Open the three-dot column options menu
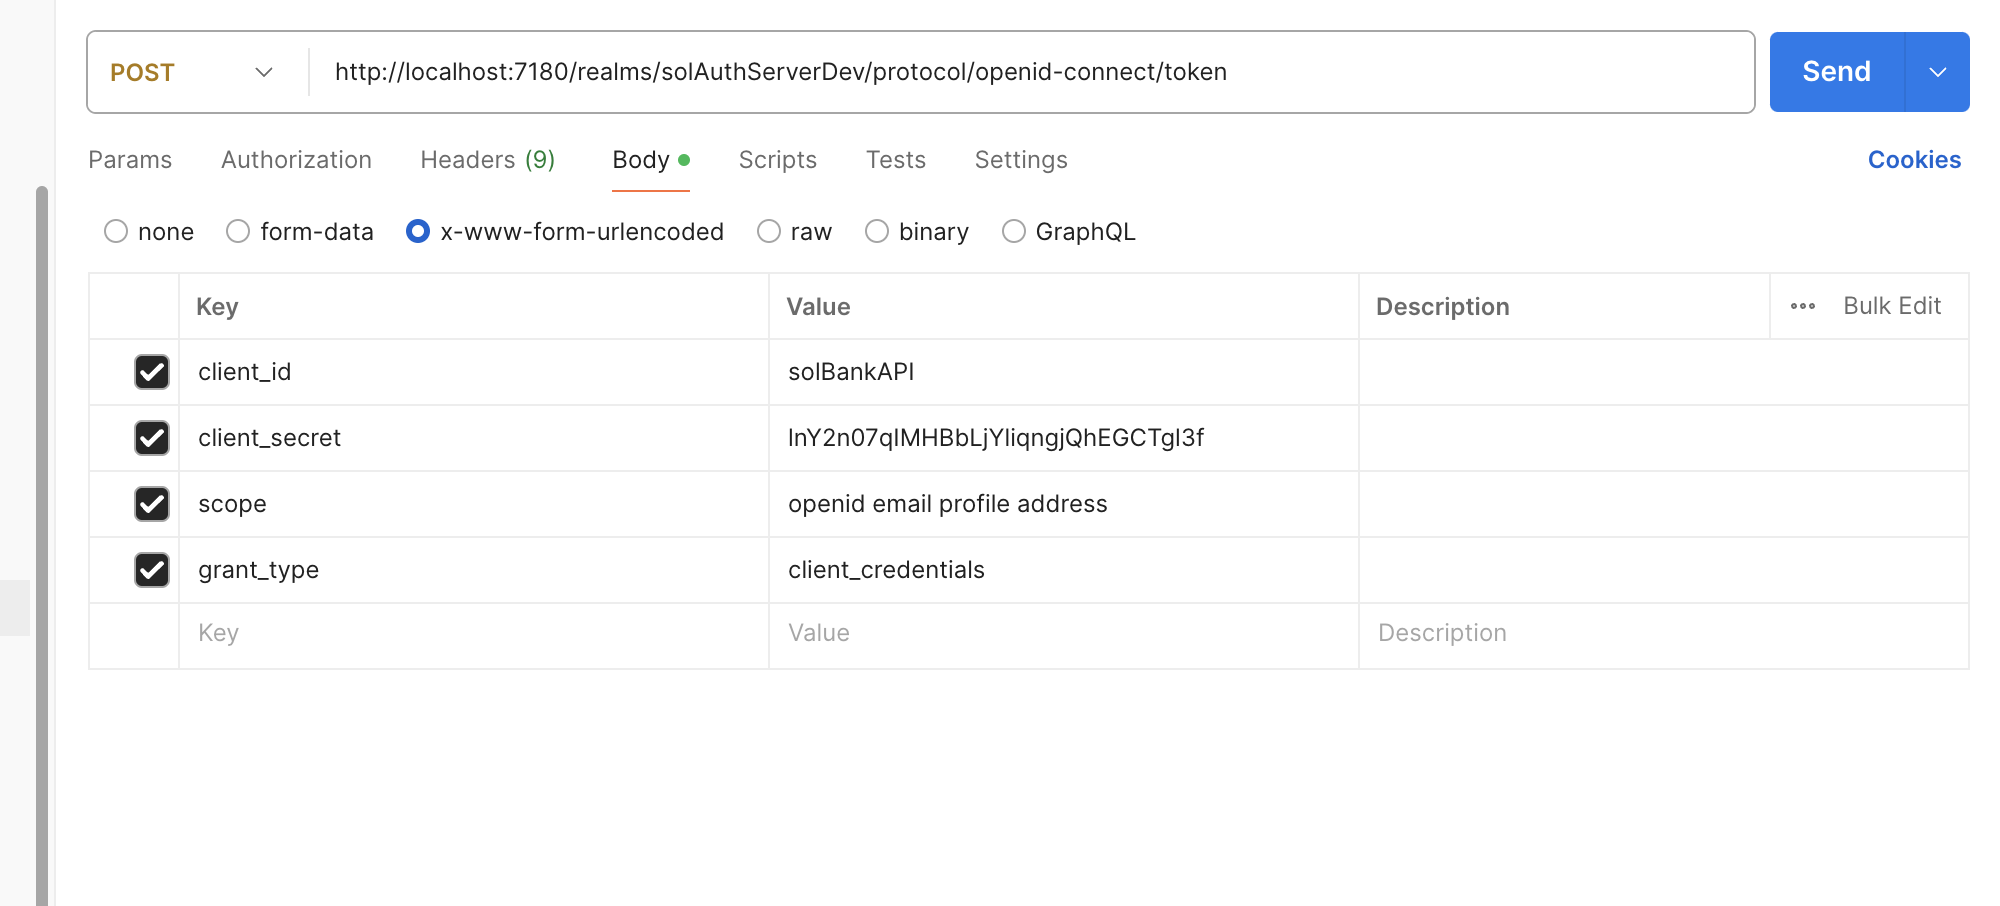This screenshot has width=2000, height=906. [1802, 306]
